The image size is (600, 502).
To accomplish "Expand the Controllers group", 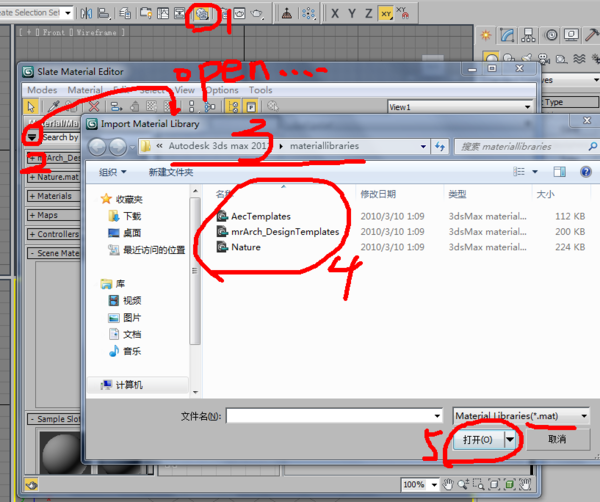I will [53, 234].
